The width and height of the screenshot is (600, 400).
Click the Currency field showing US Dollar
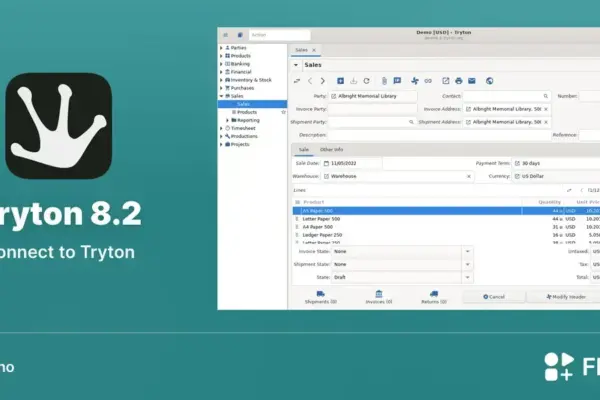click(556, 176)
